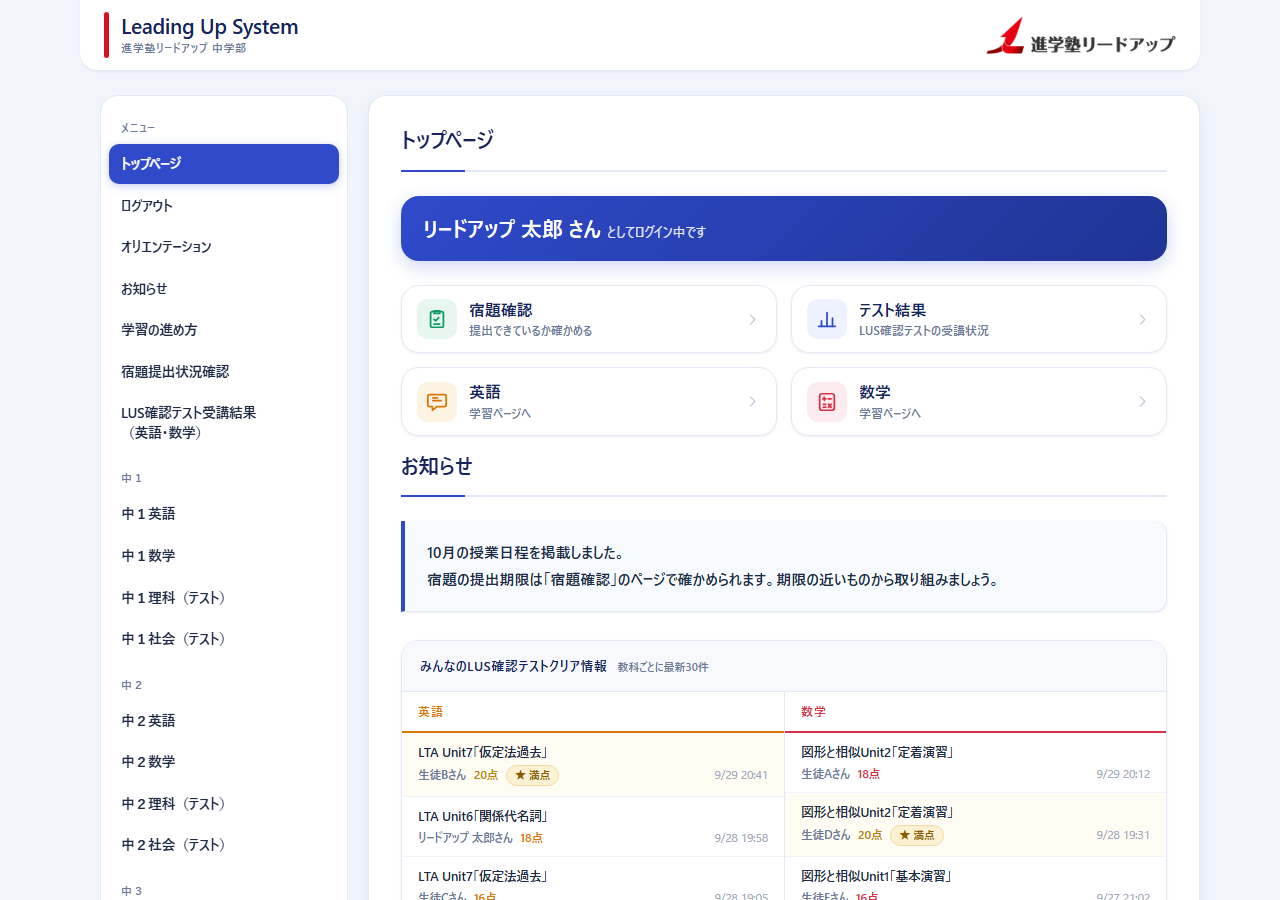Go to お知らせ in the sidebar menu
Image resolution: width=1280 pixels, height=900 pixels.
click(224, 288)
